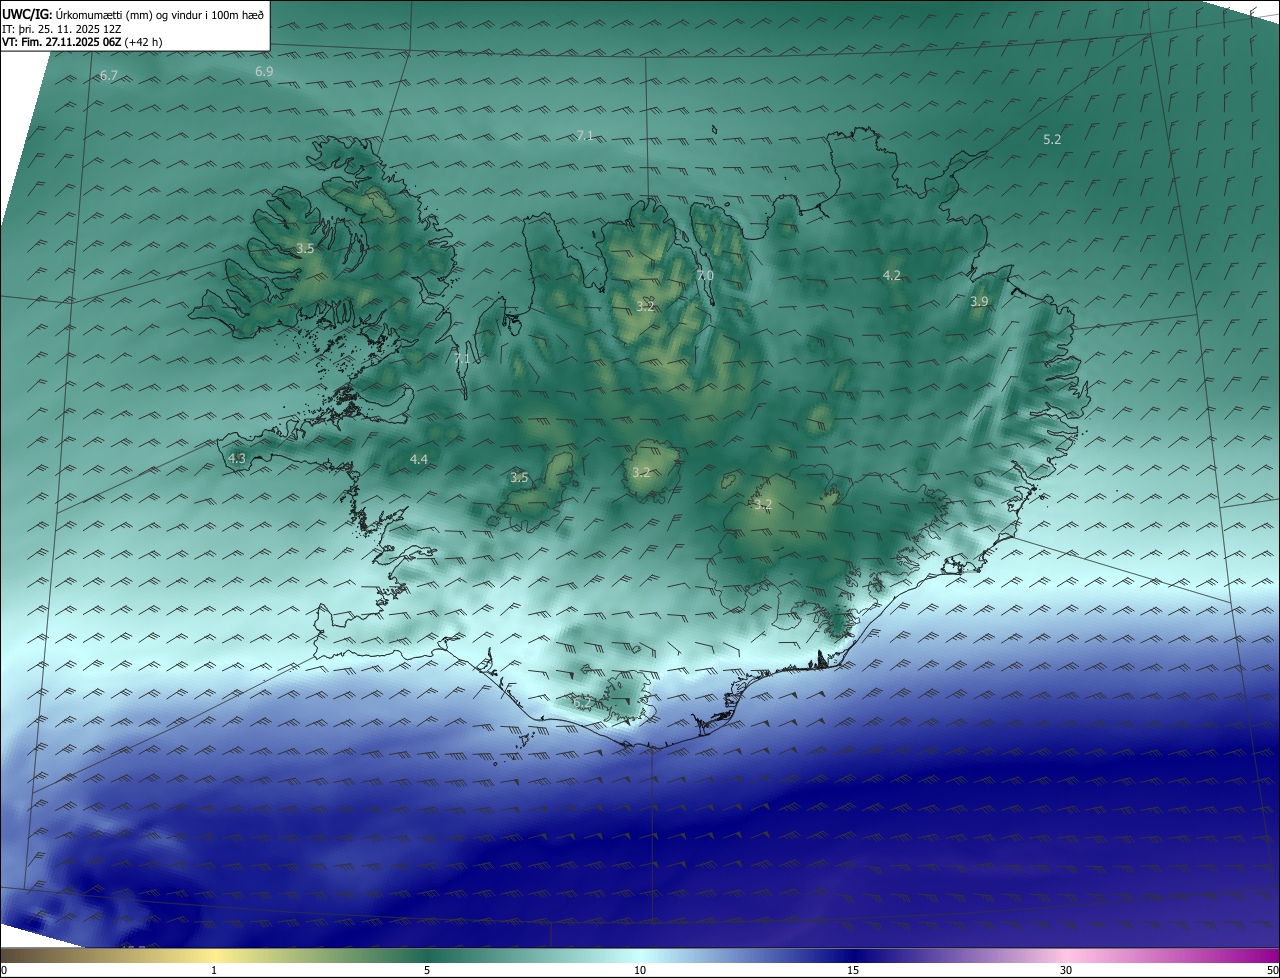Click the colorbar label 10
Screen dimensions: 1280x978
click(640, 970)
